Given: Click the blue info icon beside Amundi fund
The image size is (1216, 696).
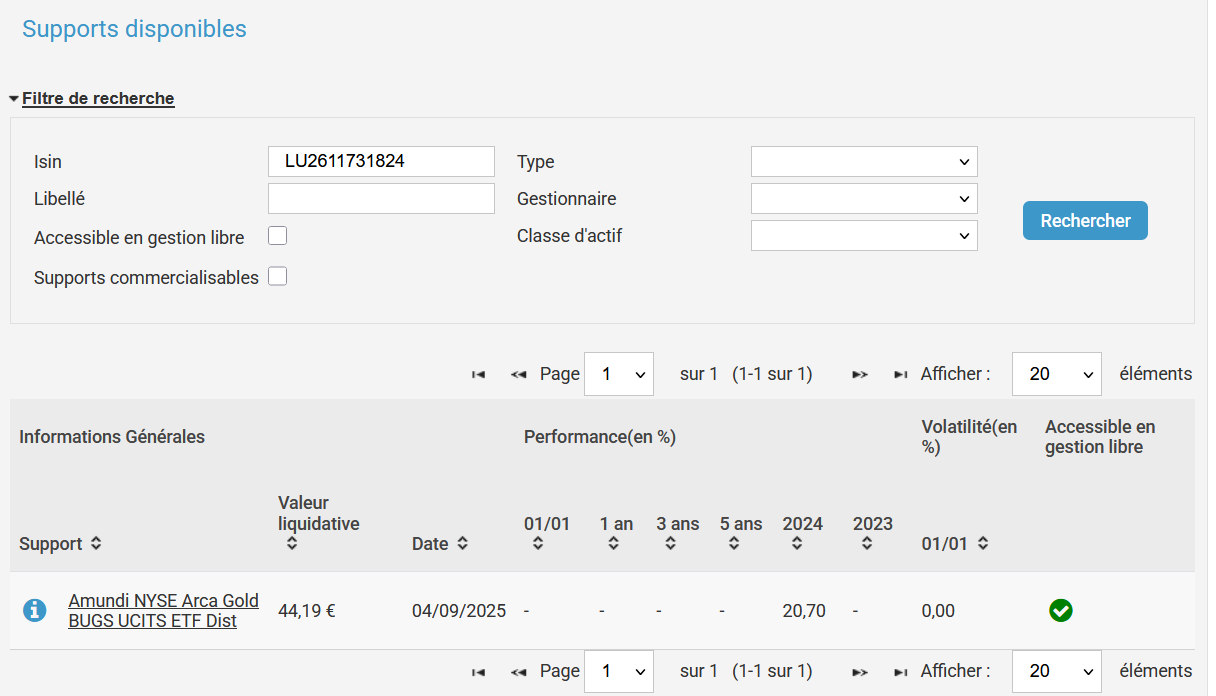Looking at the screenshot, I should 35,610.
